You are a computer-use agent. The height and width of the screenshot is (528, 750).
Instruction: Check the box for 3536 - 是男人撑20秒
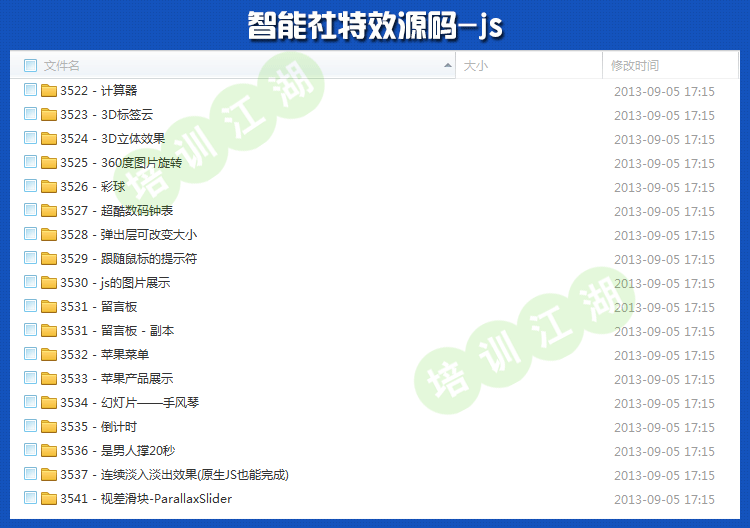coord(30,450)
